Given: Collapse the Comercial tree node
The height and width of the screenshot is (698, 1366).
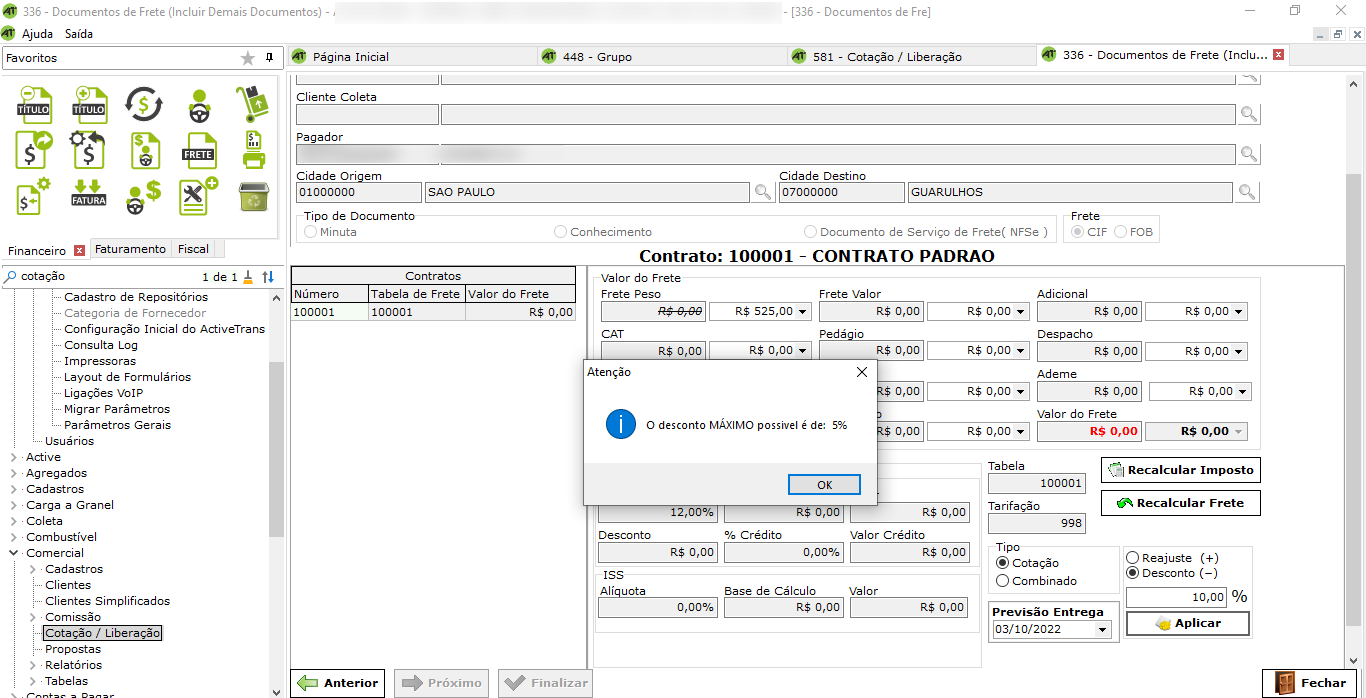Looking at the screenshot, I should click(13, 553).
